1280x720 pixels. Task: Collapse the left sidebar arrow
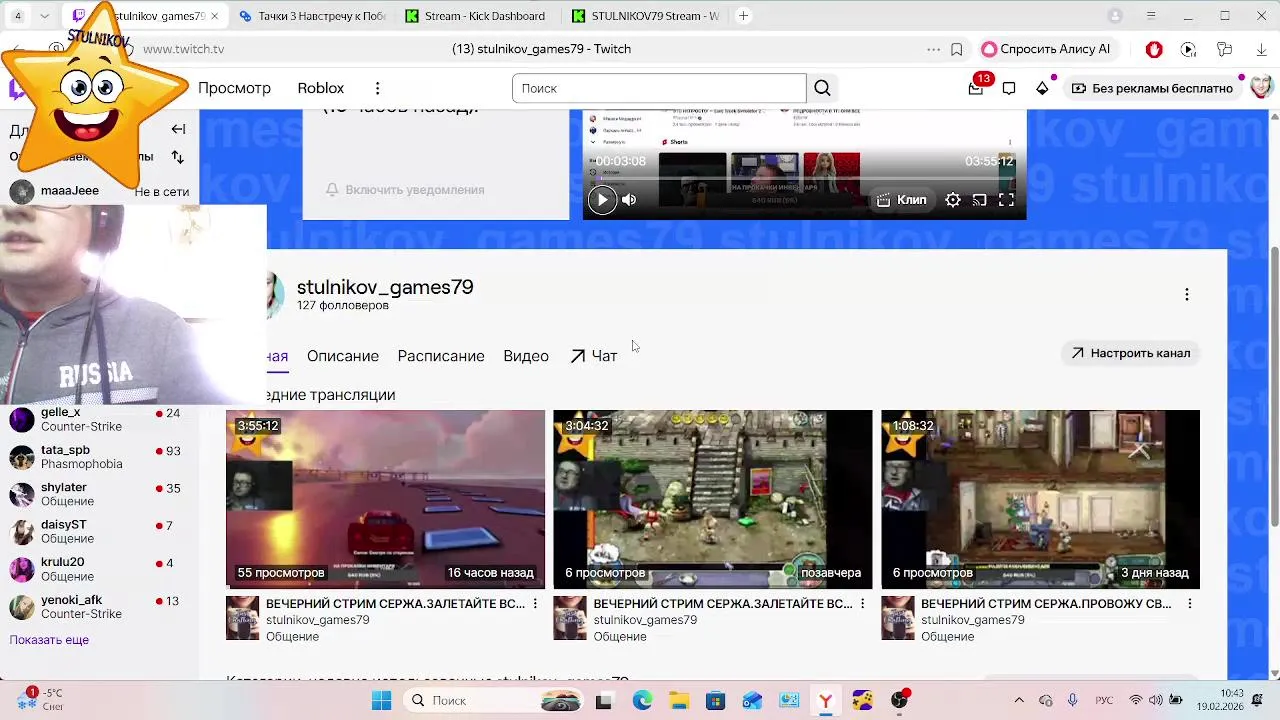click(x=178, y=129)
